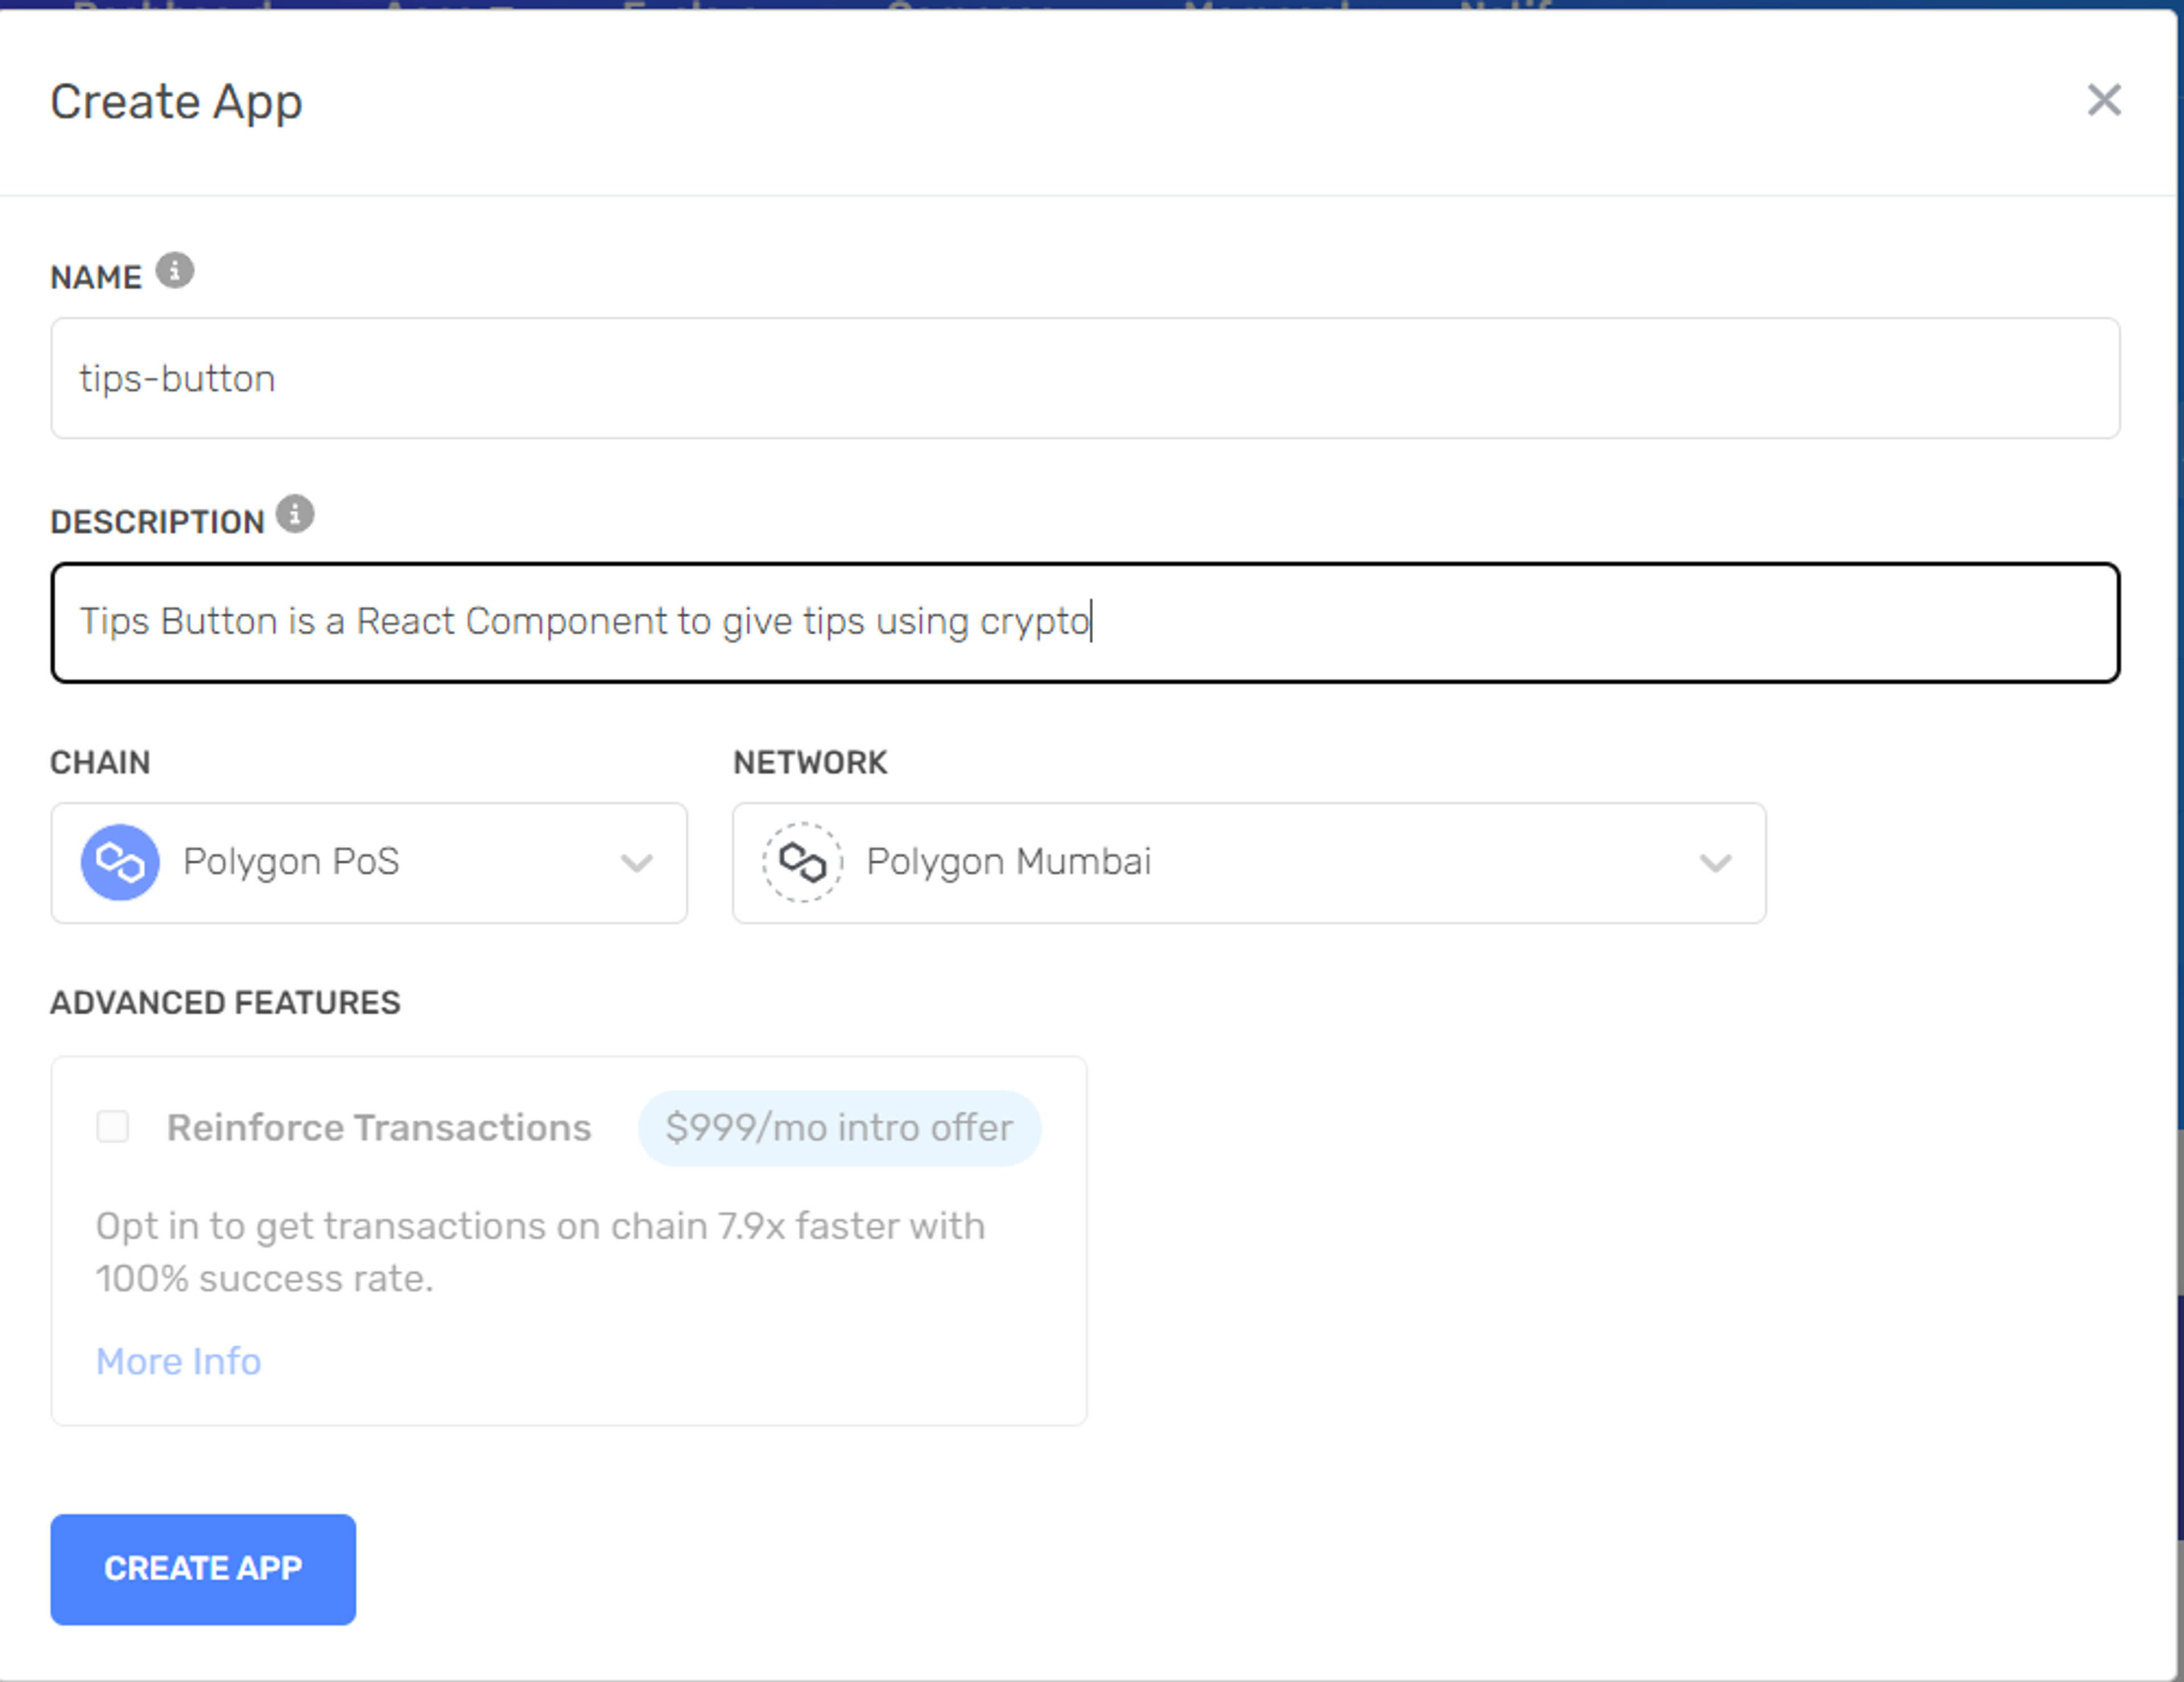Click the Polygon PoS chain logo icon
Image resolution: width=2184 pixels, height=1682 pixels.
[120, 862]
